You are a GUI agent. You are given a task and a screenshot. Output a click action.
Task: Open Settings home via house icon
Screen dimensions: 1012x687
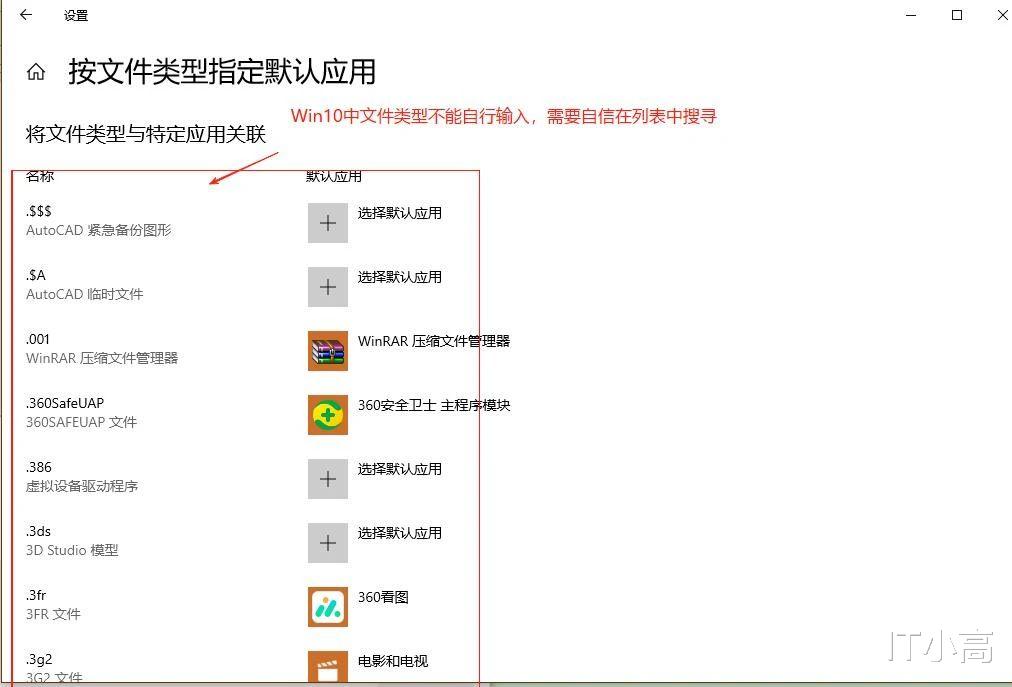tap(36, 72)
